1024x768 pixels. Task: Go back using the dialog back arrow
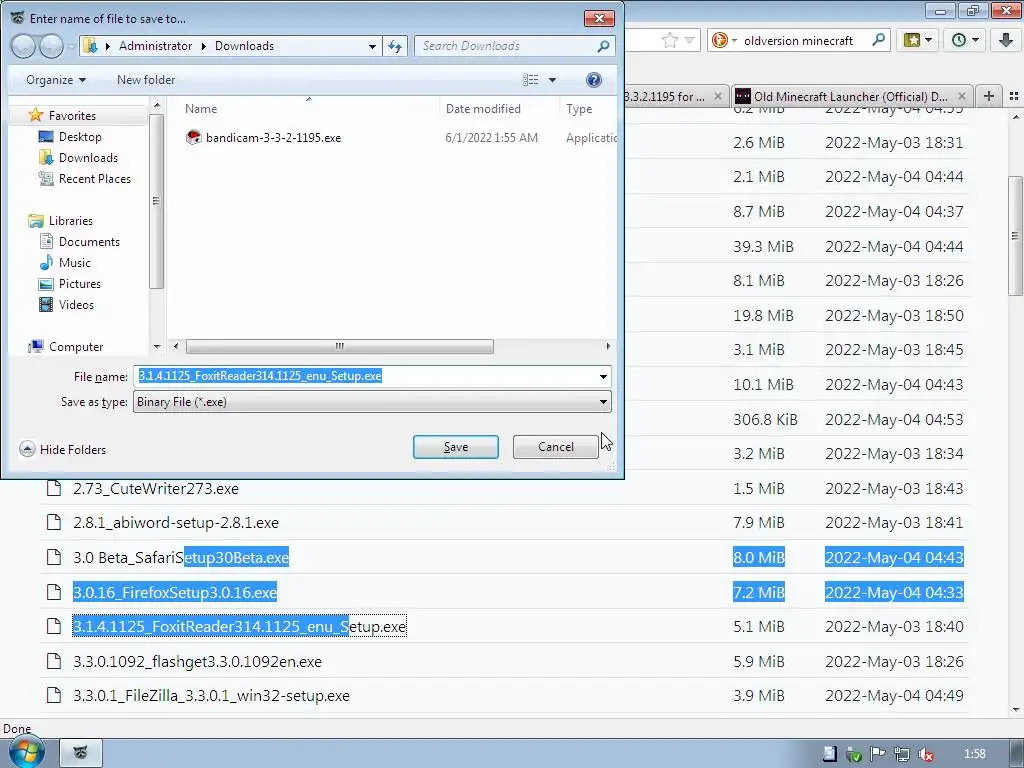point(24,46)
